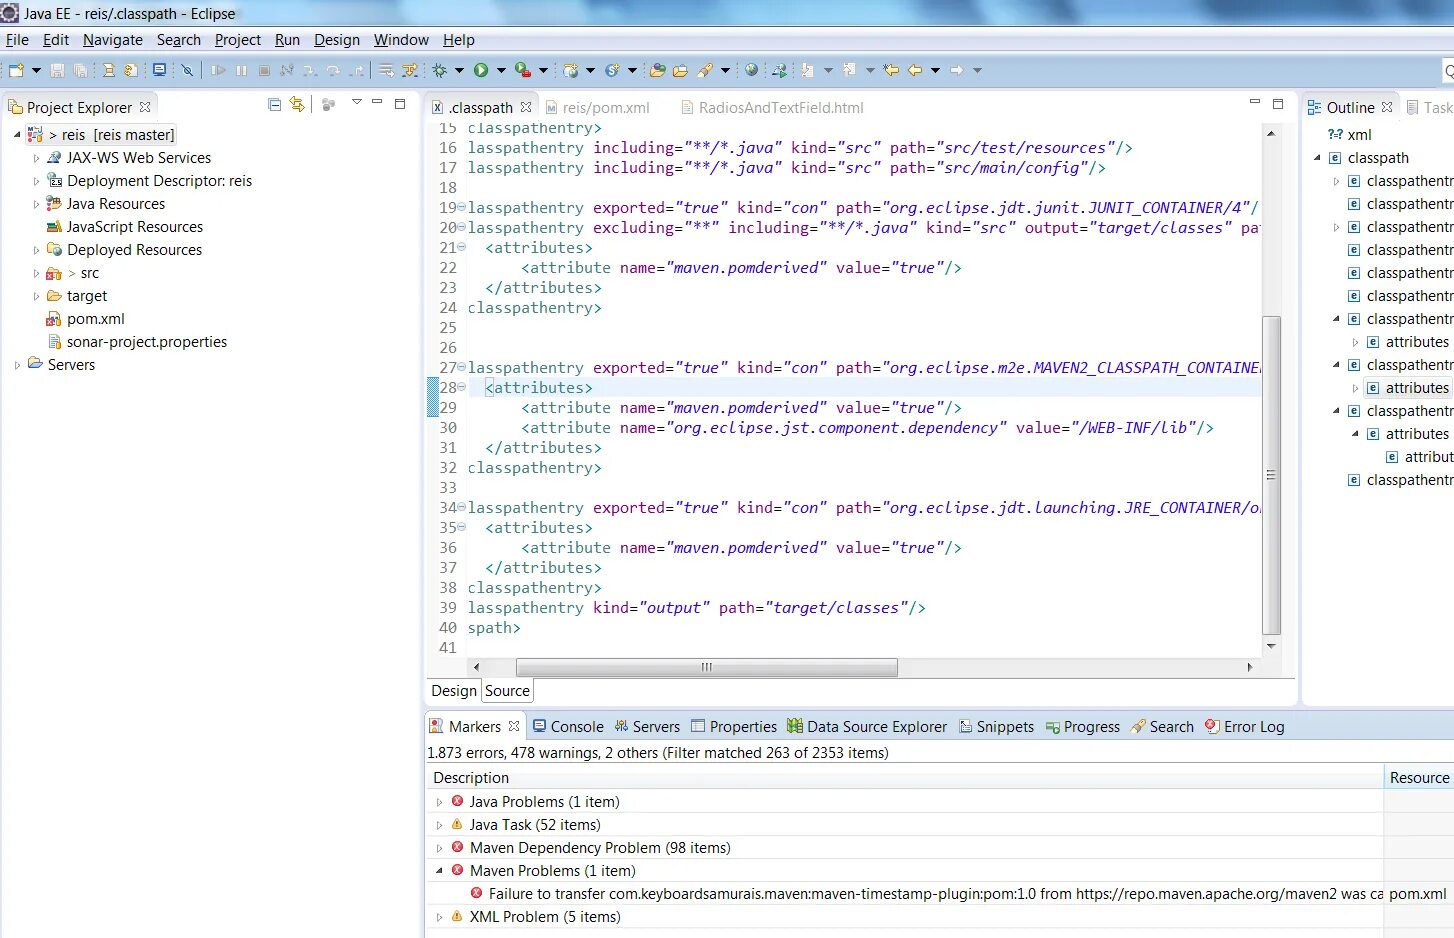This screenshot has width=1454, height=938.
Task: Click the pom.xml file icon in tree
Action: (x=54, y=319)
